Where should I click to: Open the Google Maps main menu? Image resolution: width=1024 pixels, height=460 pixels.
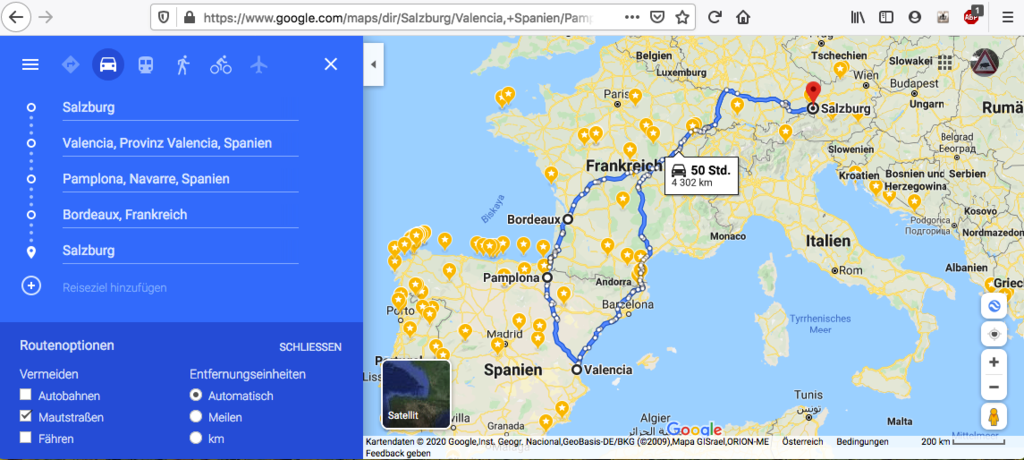[31, 65]
